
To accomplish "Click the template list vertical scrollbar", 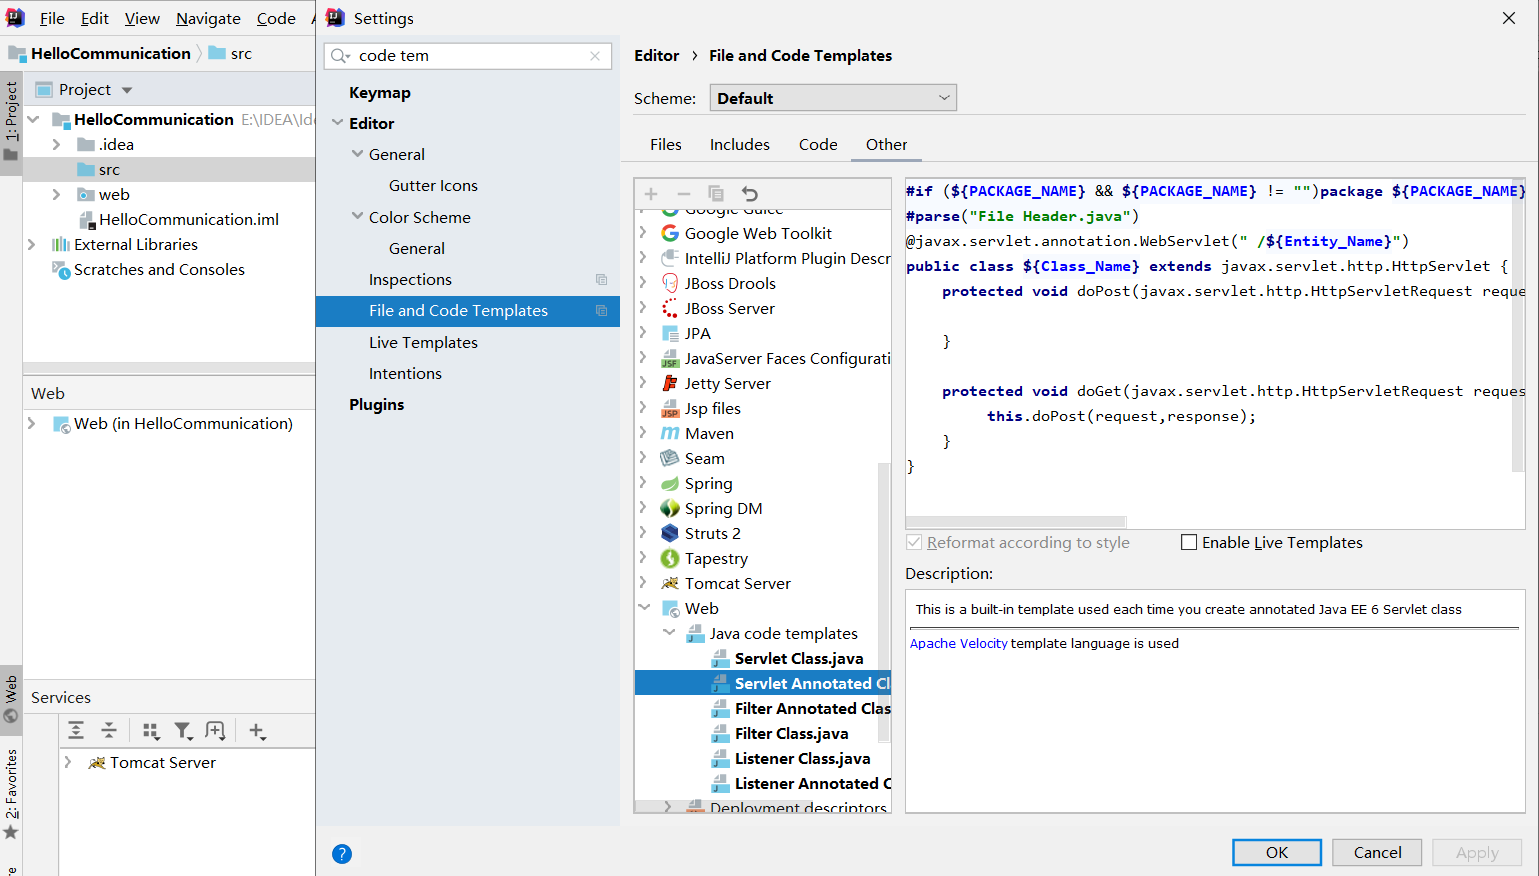I will (x=884, y=602).
